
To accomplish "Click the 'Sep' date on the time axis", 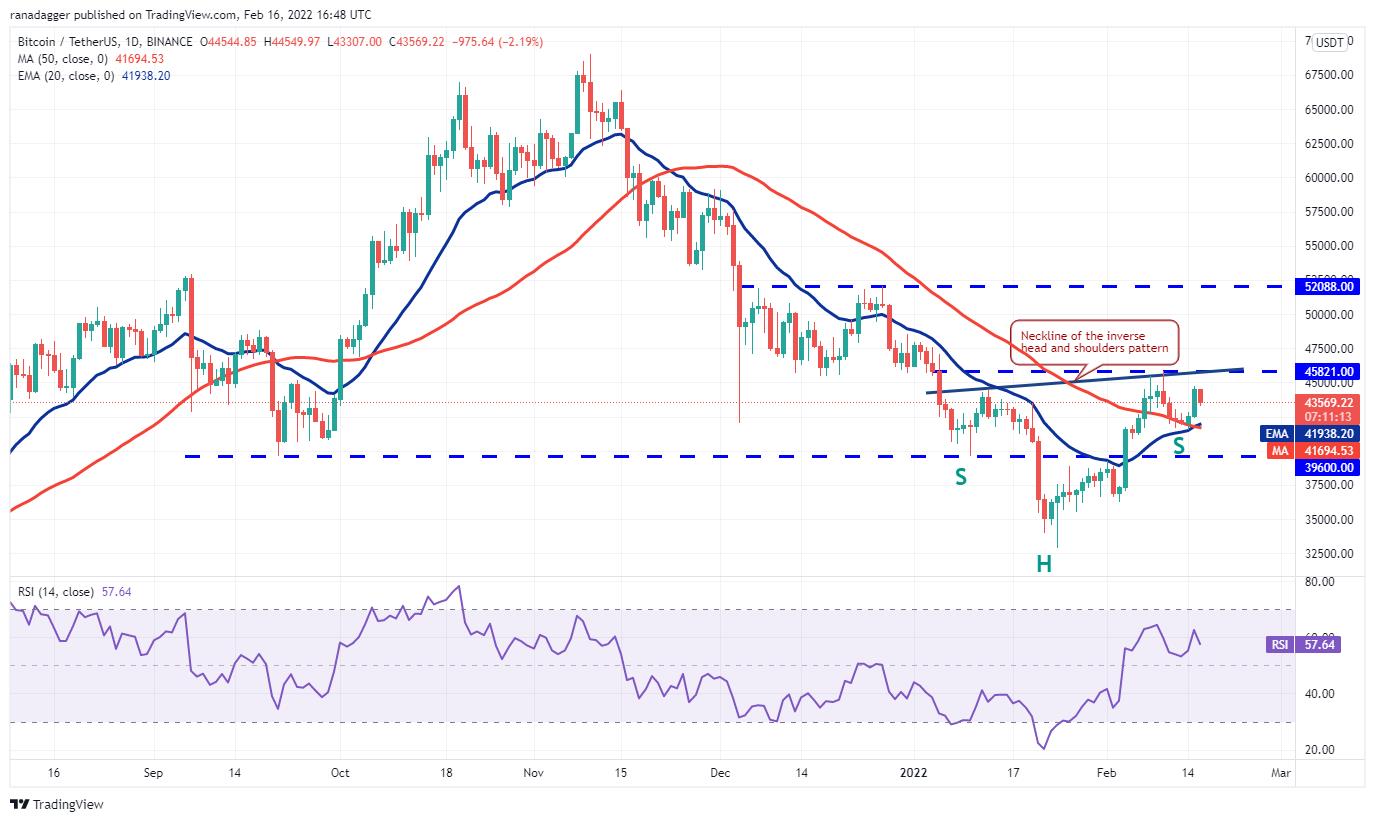I will point(153,773).
